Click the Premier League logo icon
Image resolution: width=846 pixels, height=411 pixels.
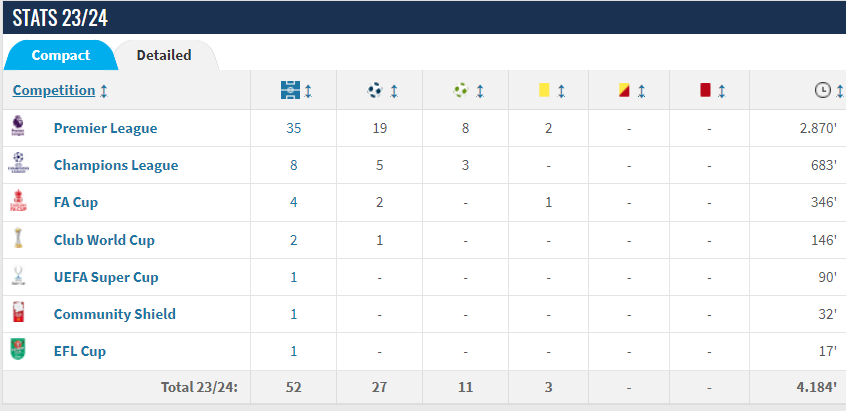pyautogui.click(x=18, y=127)
